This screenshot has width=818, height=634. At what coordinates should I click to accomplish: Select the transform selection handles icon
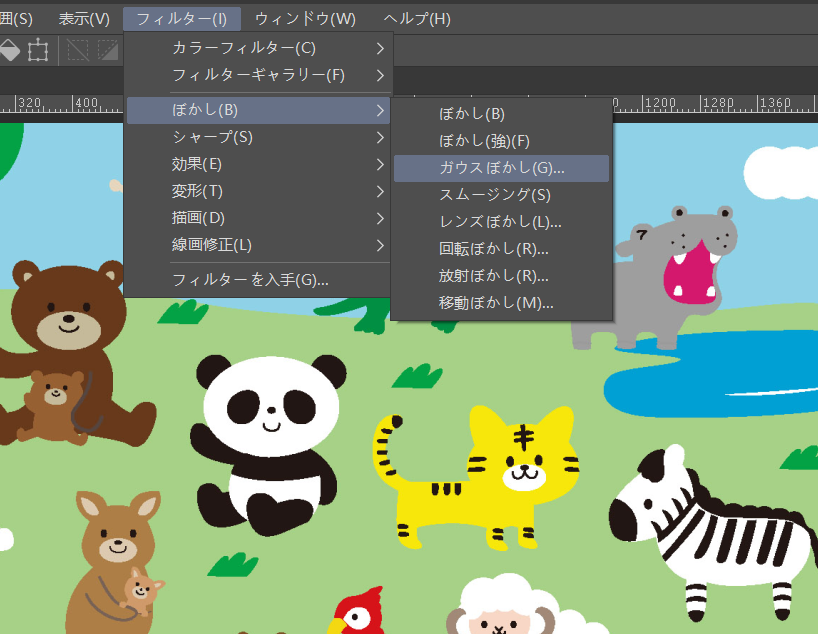tap(37, 49)
